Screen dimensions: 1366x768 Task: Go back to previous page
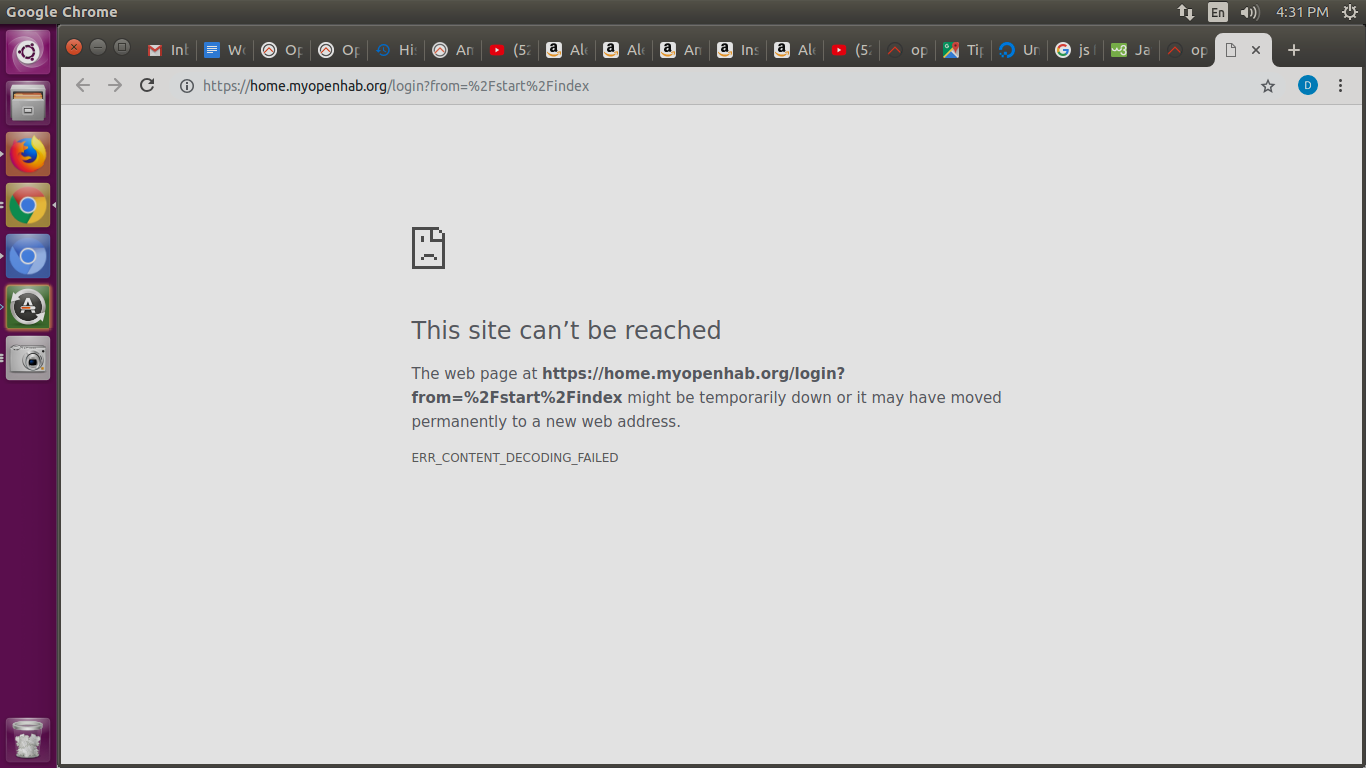click(x=83, y=86)
